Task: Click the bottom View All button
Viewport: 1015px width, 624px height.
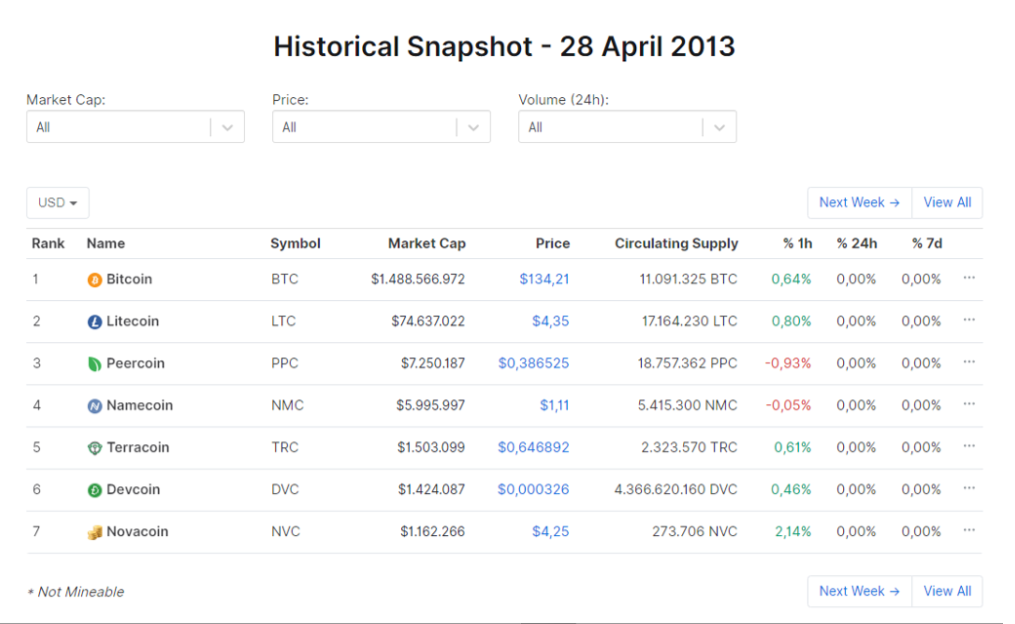Action: click(946, 591)
